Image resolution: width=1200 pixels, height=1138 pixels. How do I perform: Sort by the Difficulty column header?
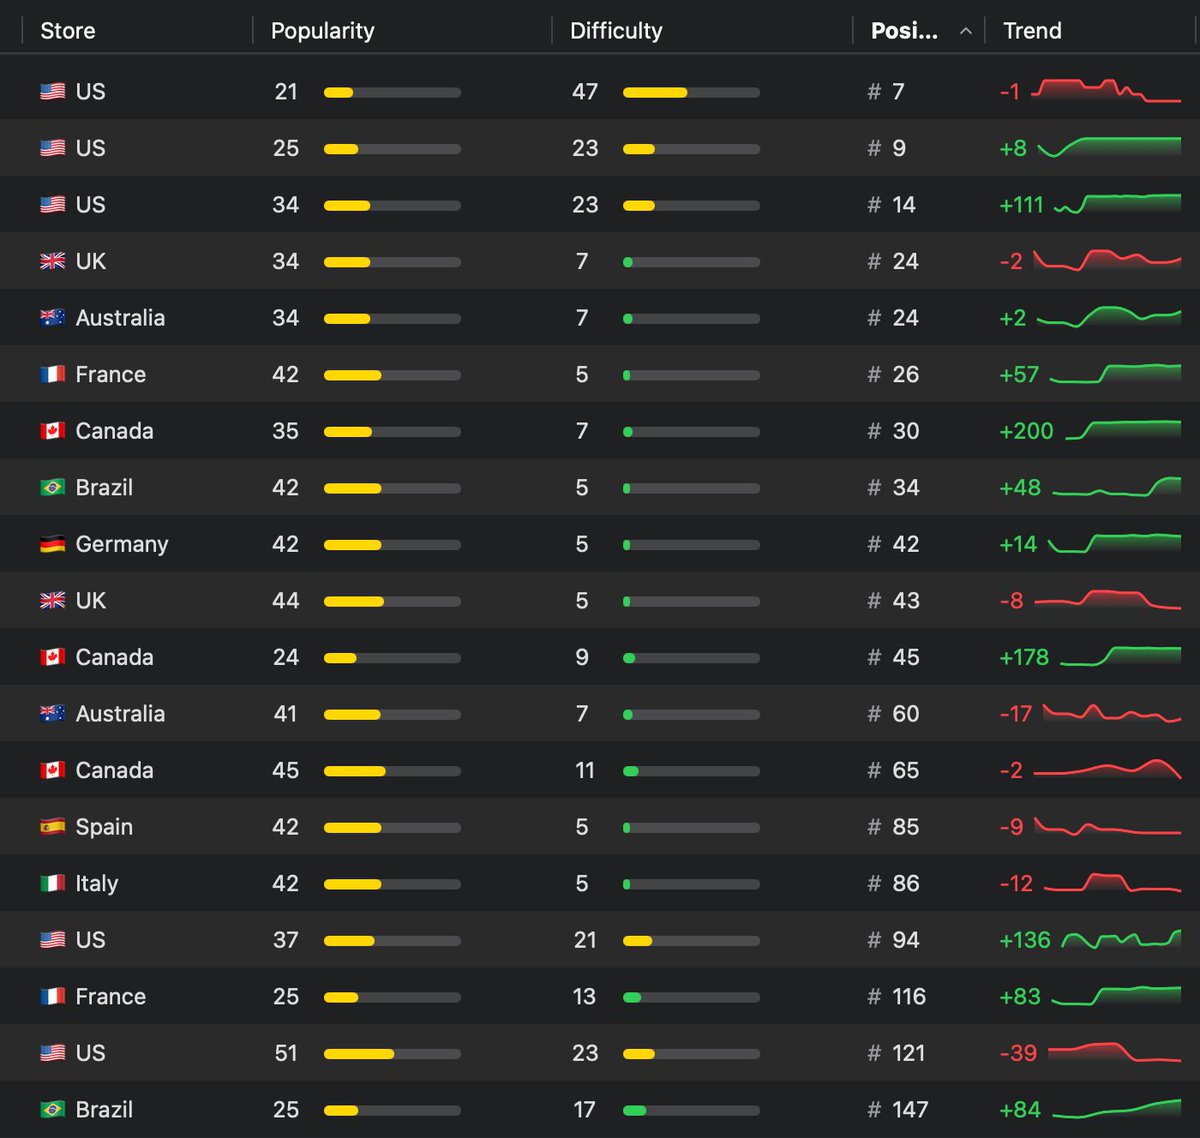click(x=616, y=31)
